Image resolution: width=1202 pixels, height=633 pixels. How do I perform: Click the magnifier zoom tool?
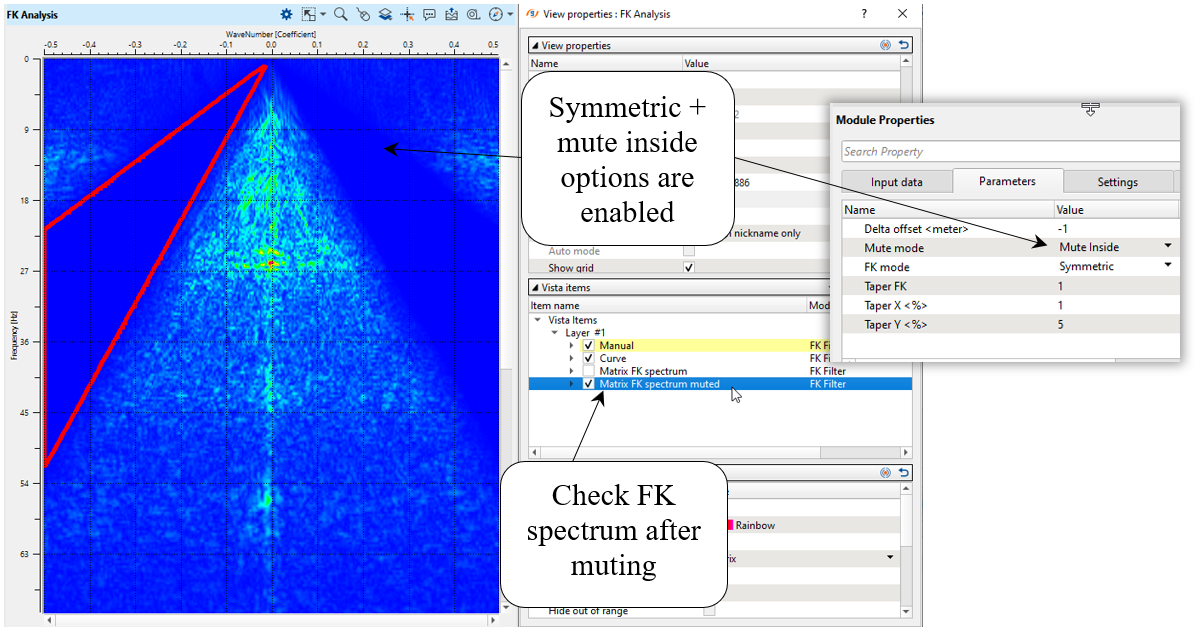(x=340, y=14)
